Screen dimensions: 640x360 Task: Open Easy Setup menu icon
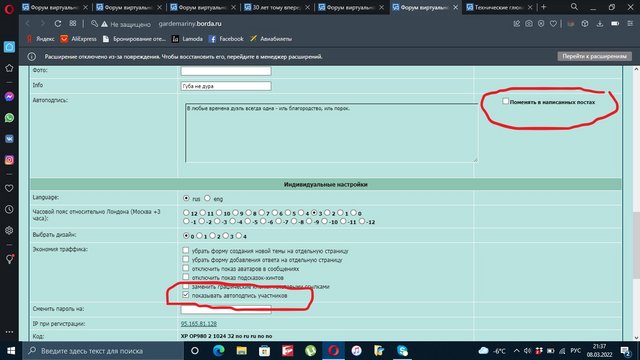click(631, 24)
